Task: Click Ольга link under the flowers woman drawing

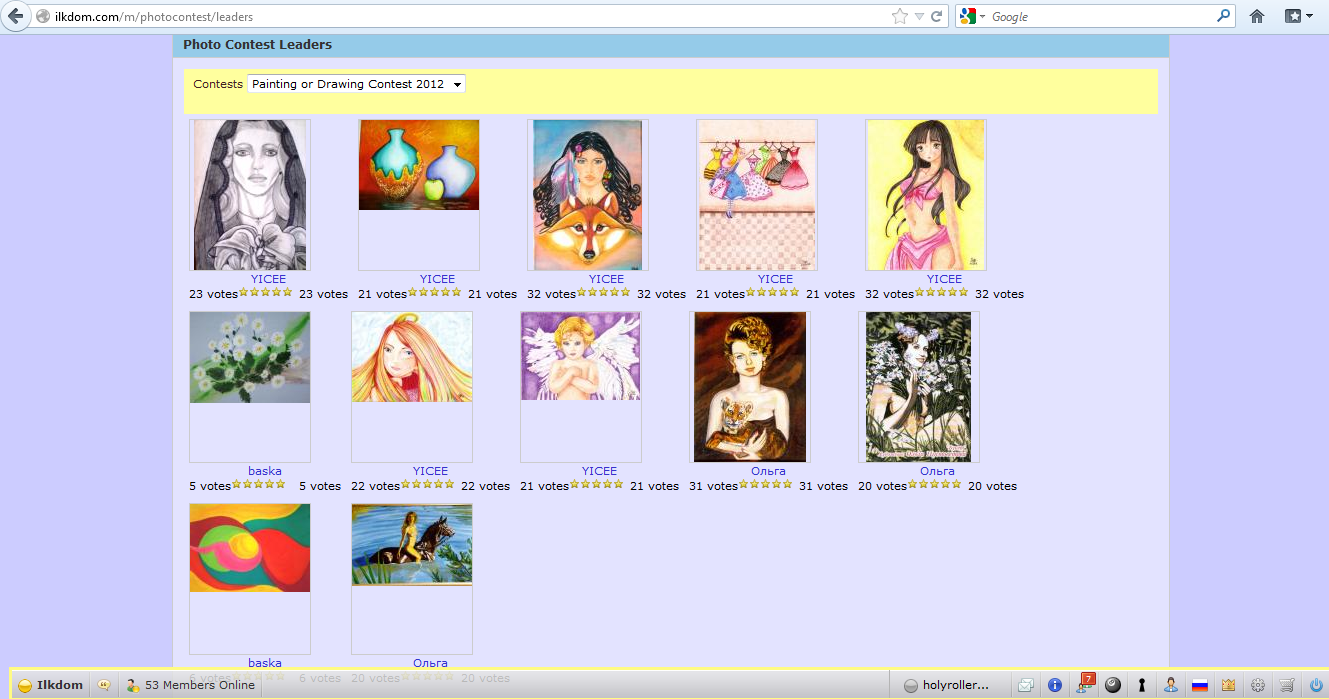Action: coord(937,471)
